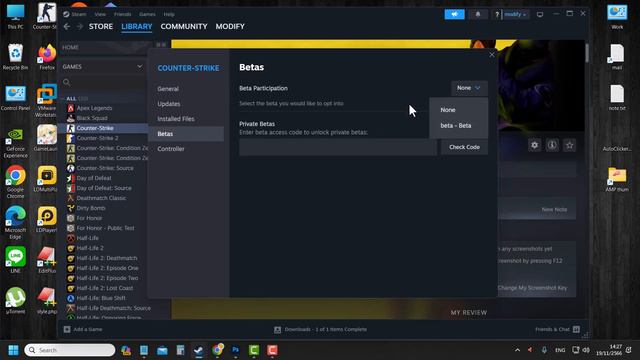Click Change My Screenshot Key link
Screen dimensions: 640x360
pos(532,288)
